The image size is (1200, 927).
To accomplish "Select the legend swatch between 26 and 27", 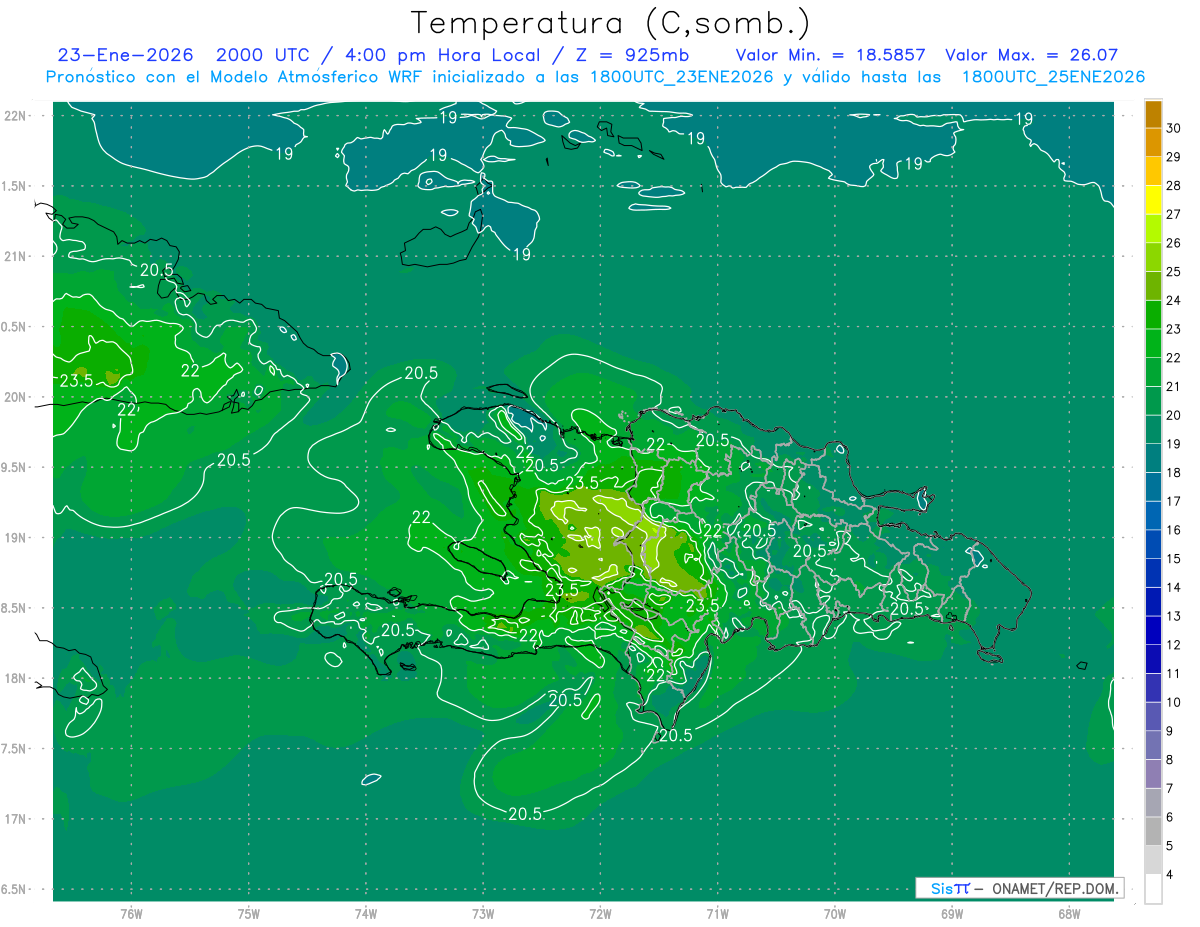I will pos(1153,228).
